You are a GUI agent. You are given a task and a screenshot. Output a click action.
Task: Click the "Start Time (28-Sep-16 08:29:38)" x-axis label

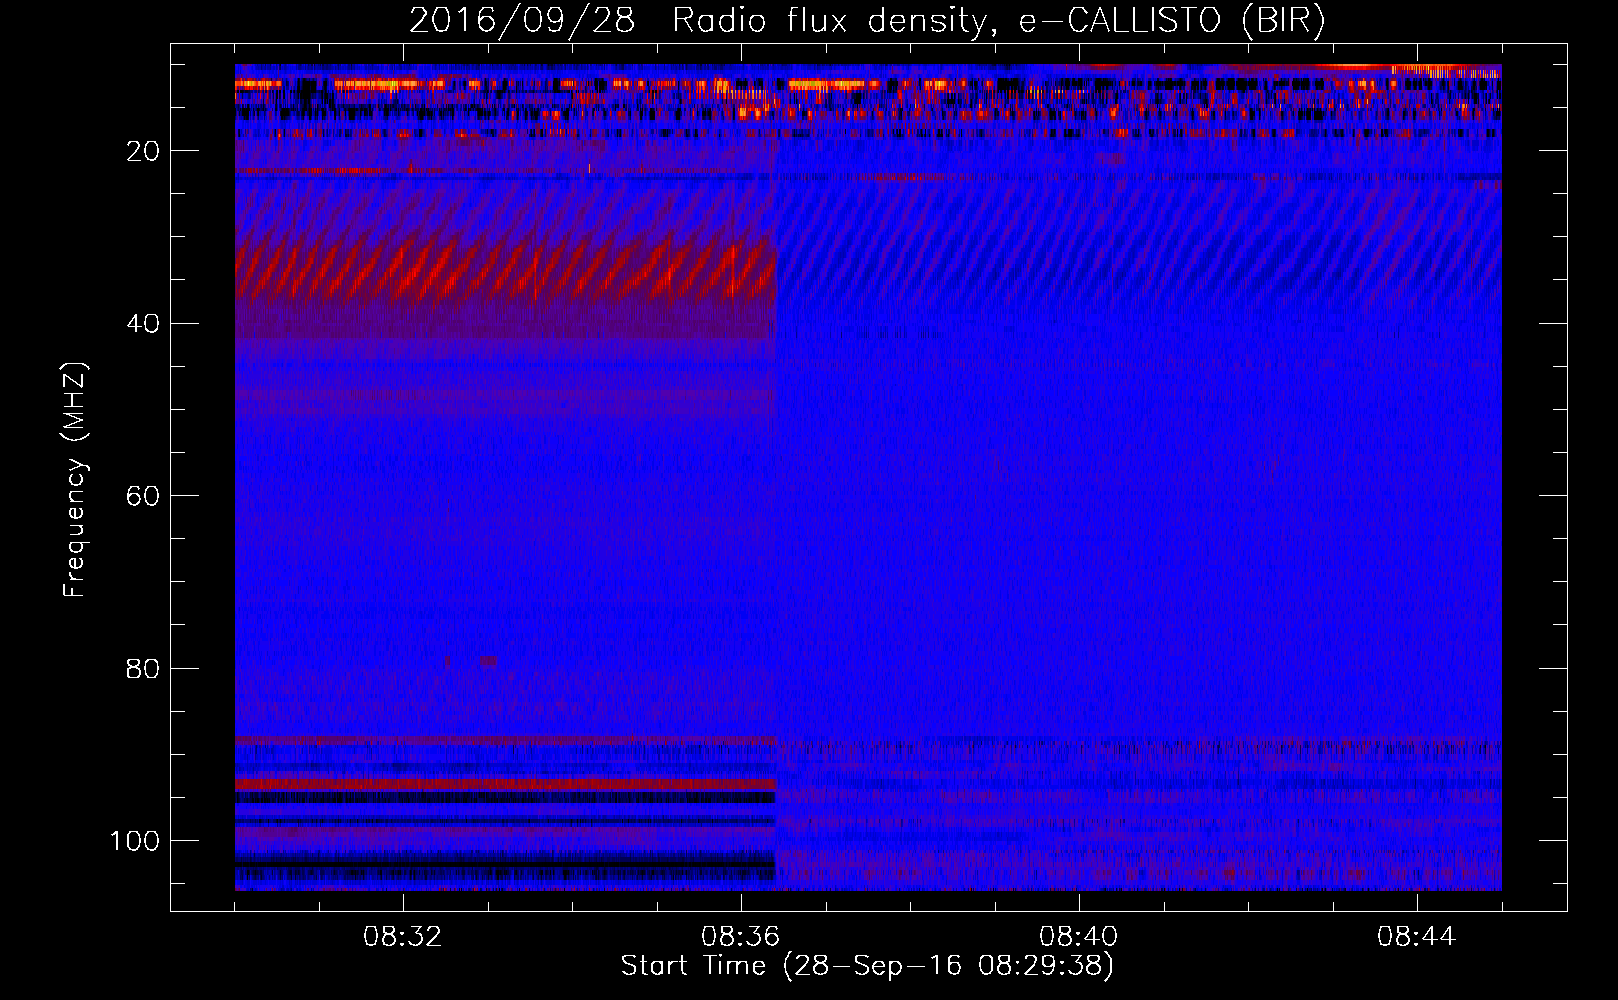pyautogui.click(x=867, y=966)
